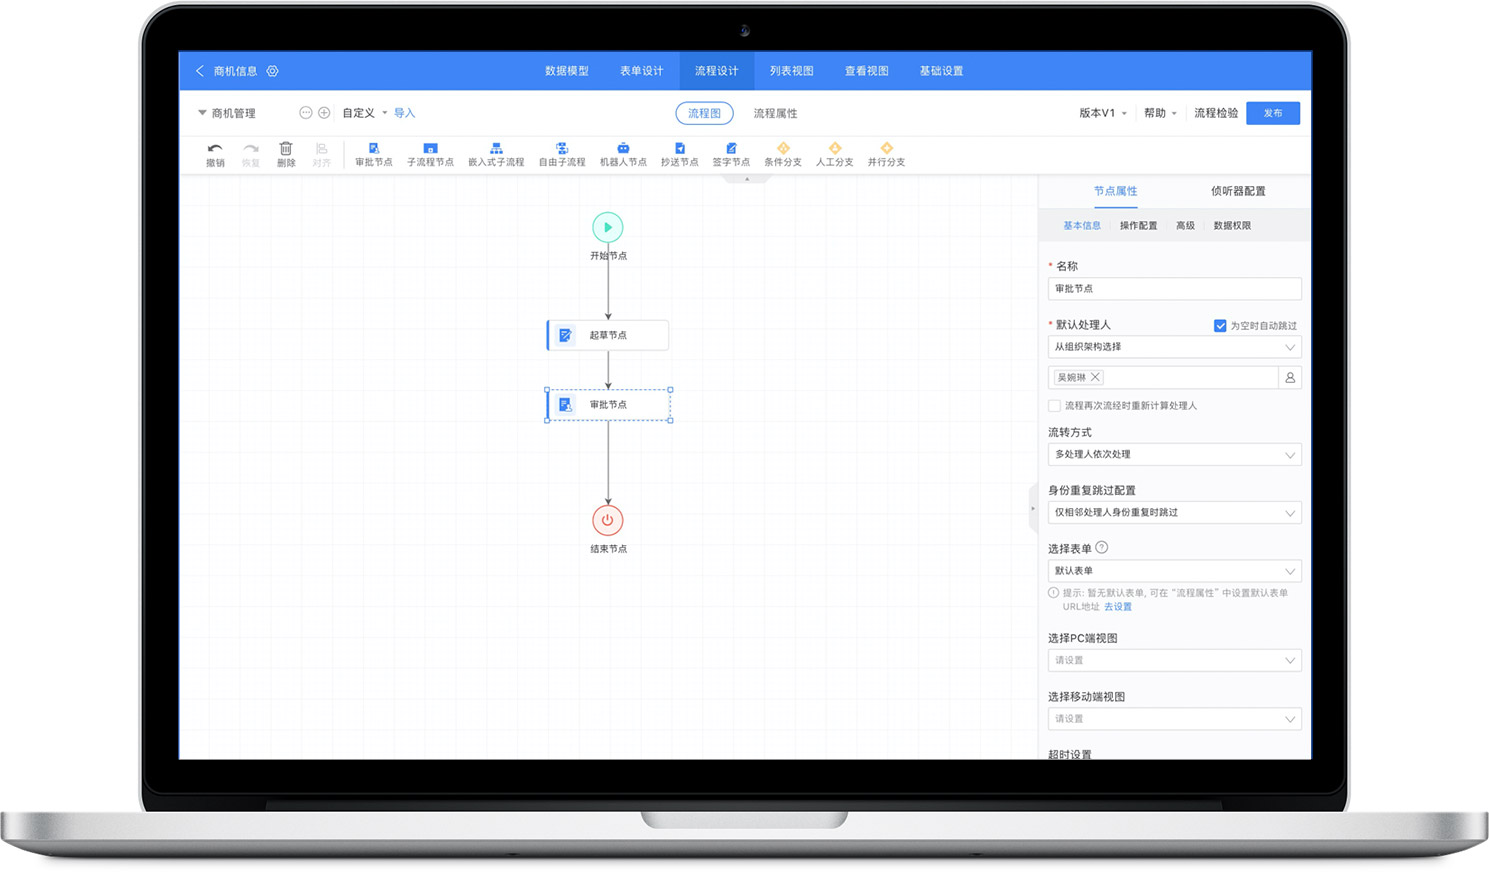Open the 流转方式 dropdown
Screen dimensions: 1489x872
pyautogui.click(x=1174, y=455)
